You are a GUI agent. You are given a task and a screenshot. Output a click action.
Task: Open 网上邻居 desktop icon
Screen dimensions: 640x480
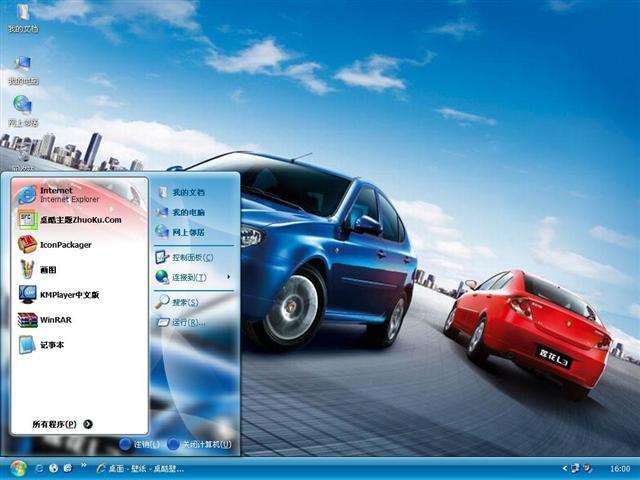click(23, 111)
